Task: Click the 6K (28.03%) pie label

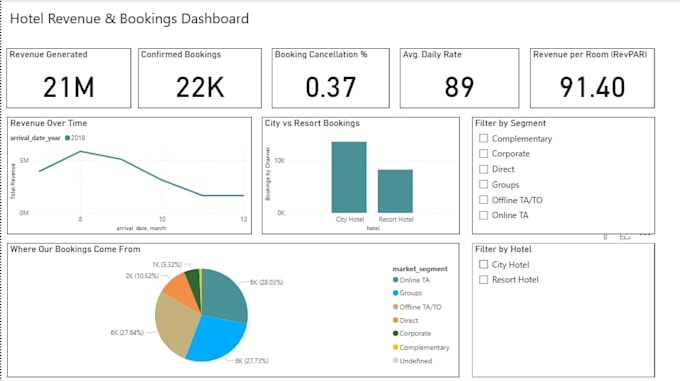Action: [x=266, y=282]
